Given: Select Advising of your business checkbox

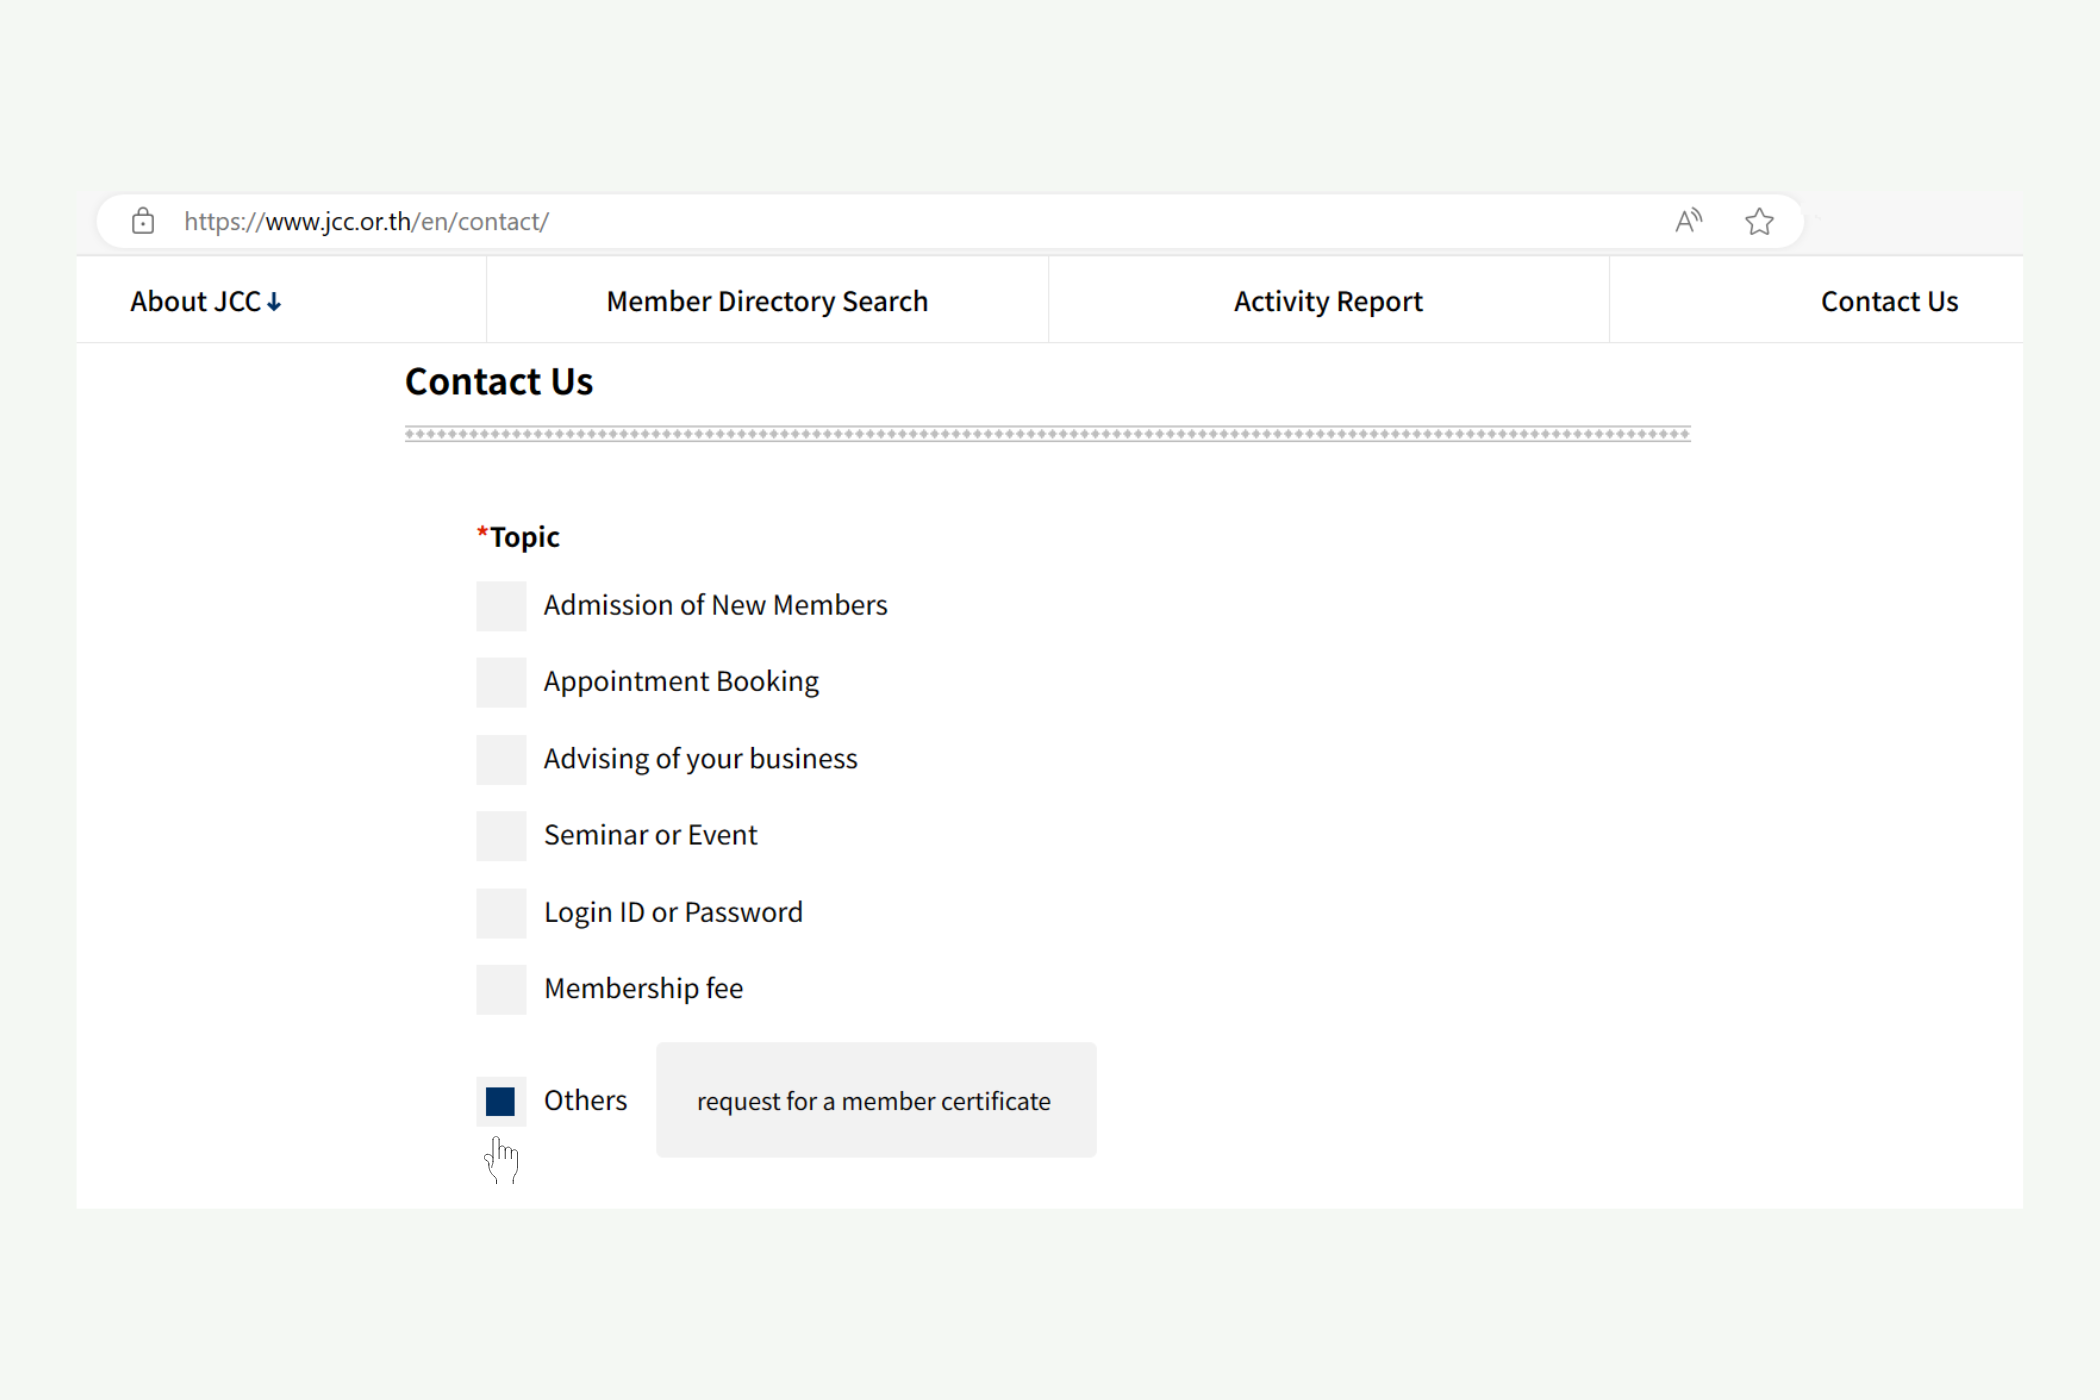Looking at the screenshot, I should click(501, 759).
